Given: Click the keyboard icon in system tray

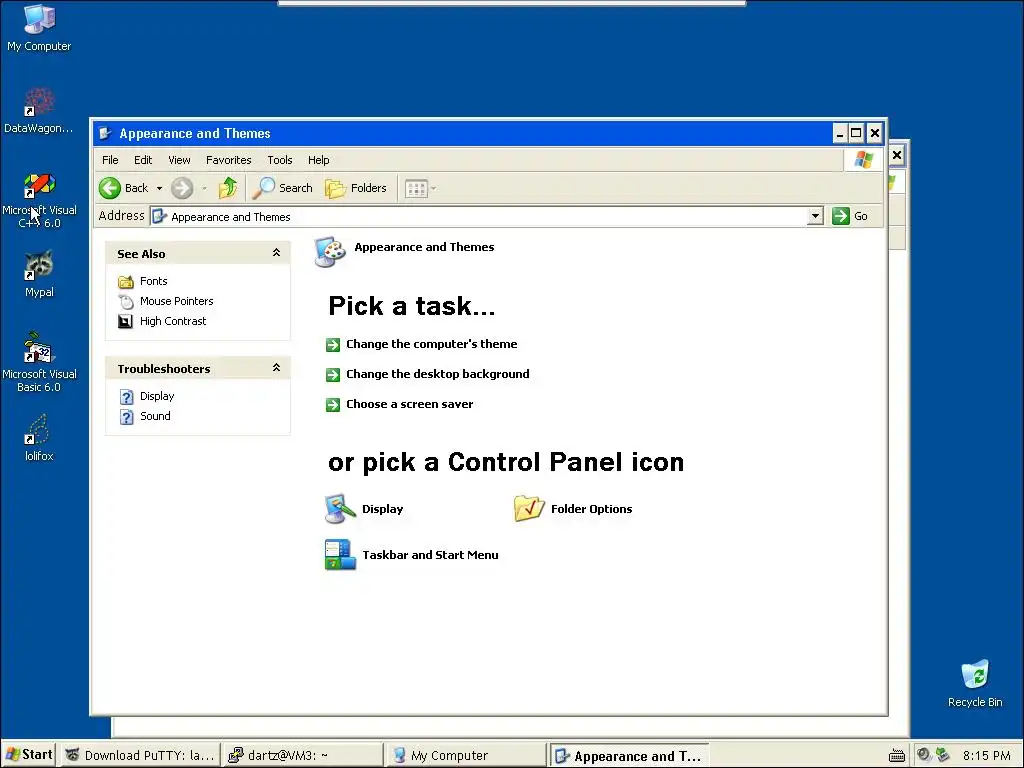Looking at the screenshot, I should click(897, 756).
